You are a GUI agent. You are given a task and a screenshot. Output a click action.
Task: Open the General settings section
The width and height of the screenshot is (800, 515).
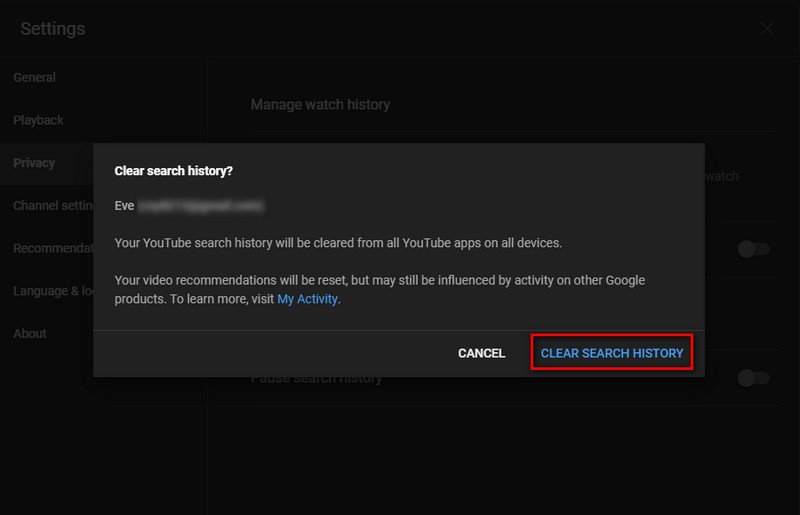click(34, 78)
